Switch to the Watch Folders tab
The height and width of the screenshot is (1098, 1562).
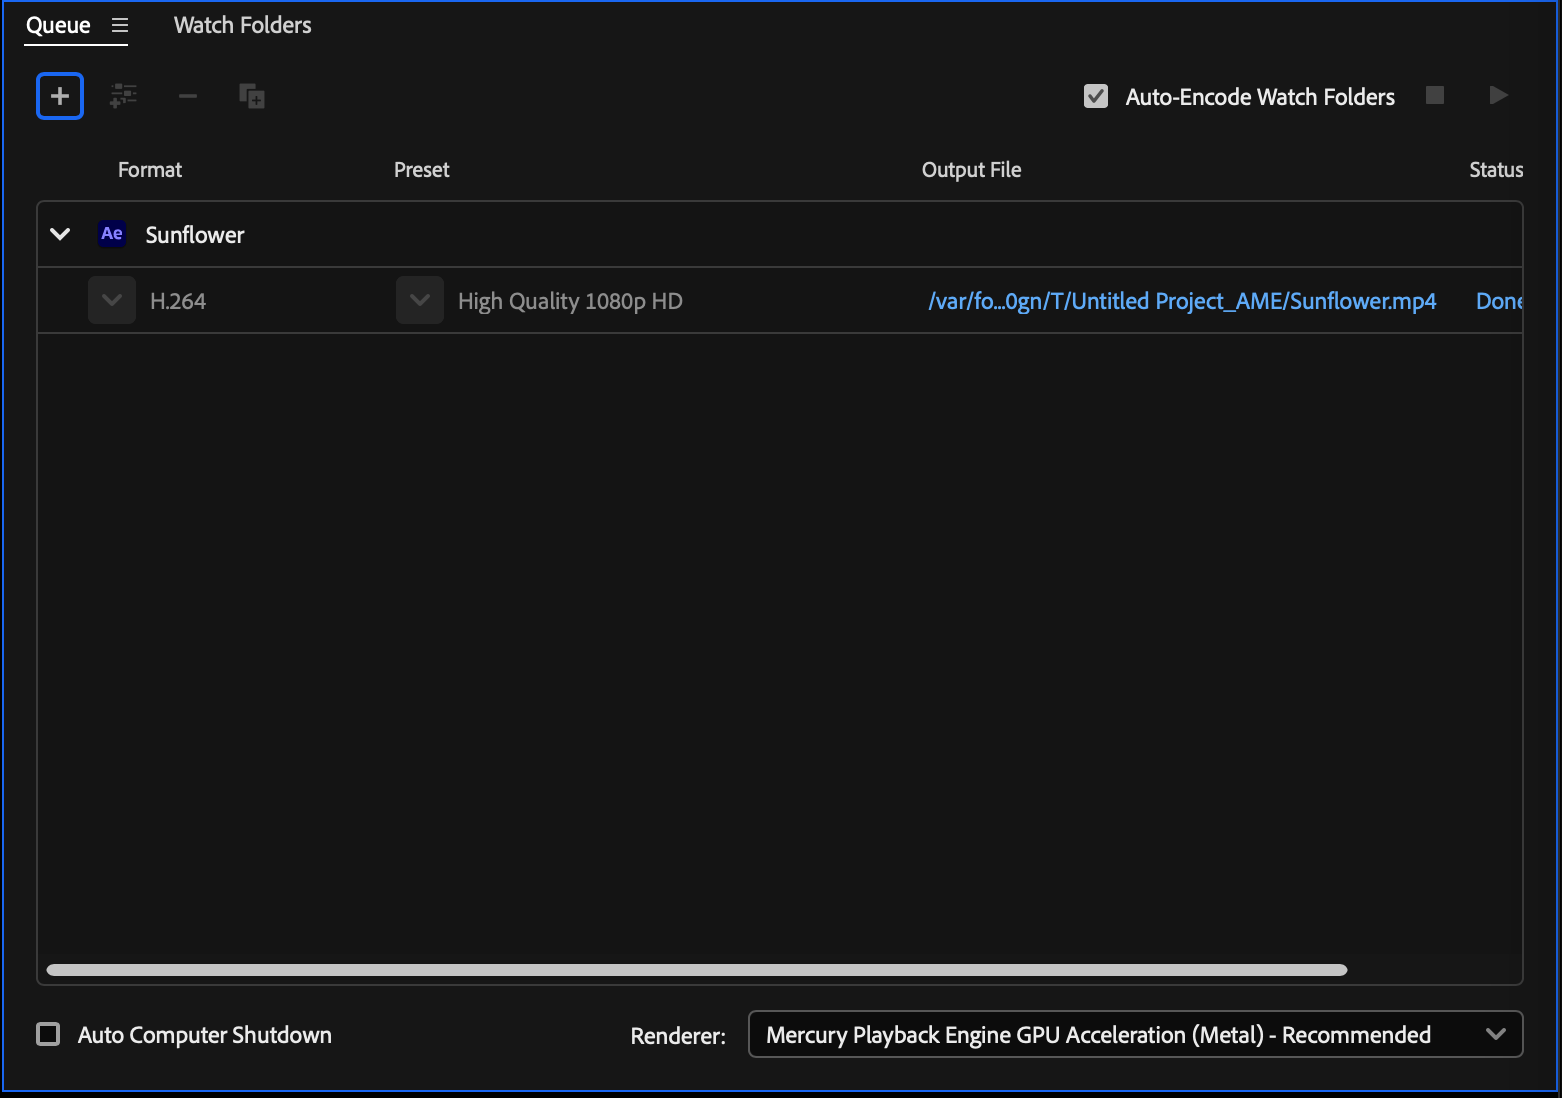(242, 26)
